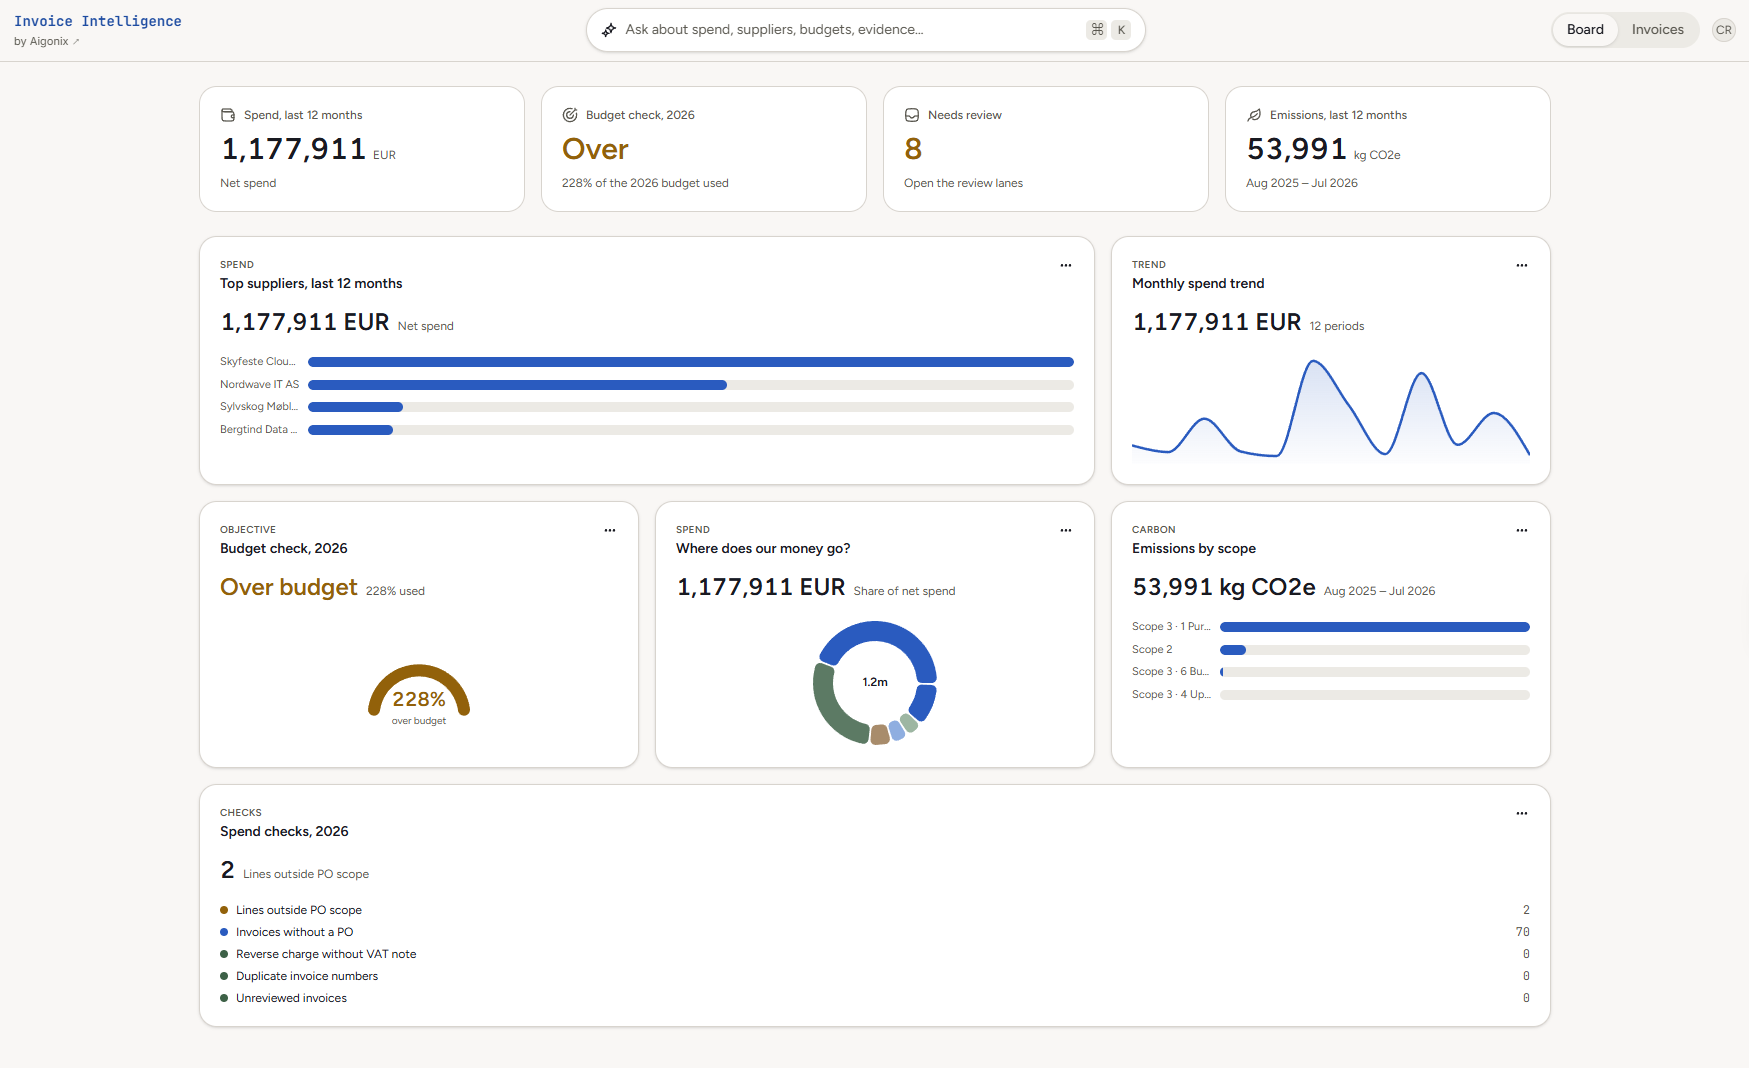Click the sparkle AI icon in search bar
Image resolution: width=1749 pixels, height=1068 pixels.
(x=608, y=30)
